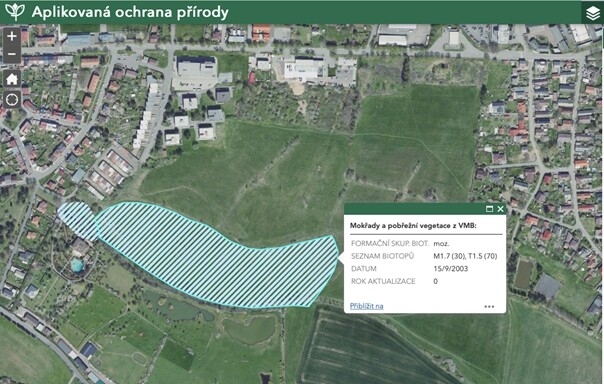Image resolution: width=604 pixels, height=384 pixels.
Task: Zoom out the map with minus button
Action: (x=12, y=54)
